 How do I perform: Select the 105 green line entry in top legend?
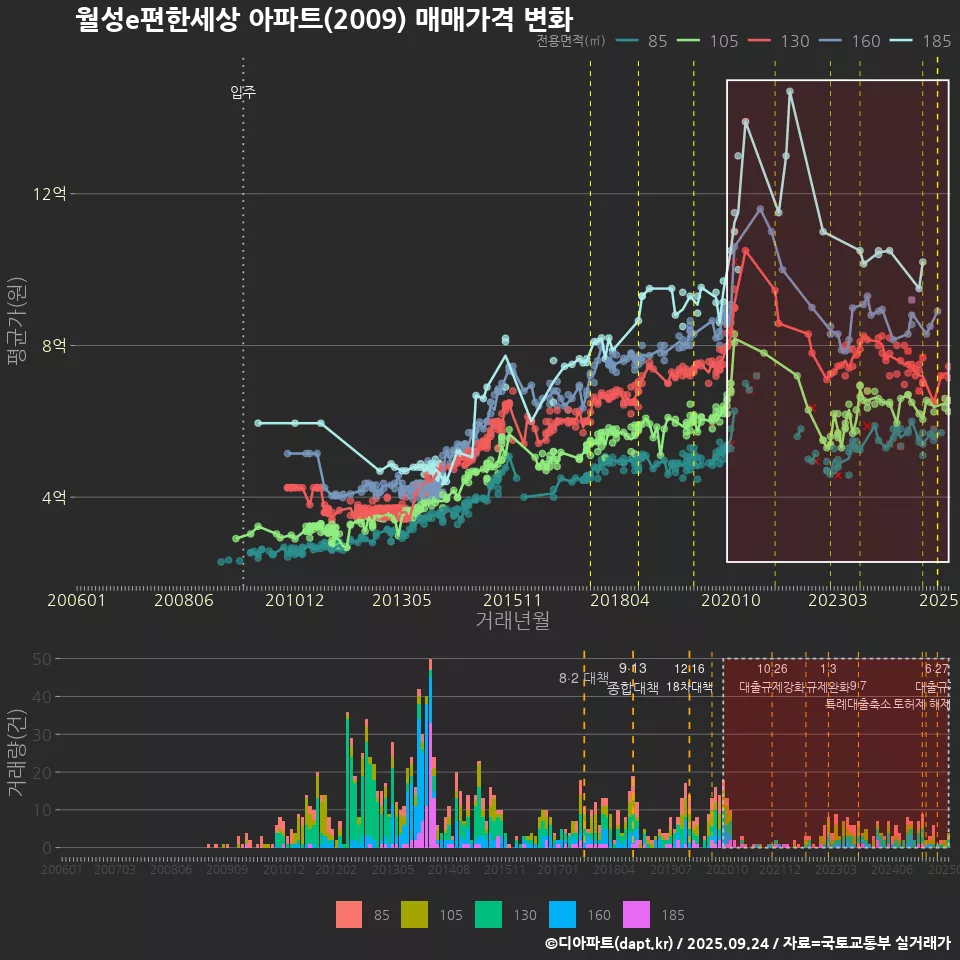708,41
